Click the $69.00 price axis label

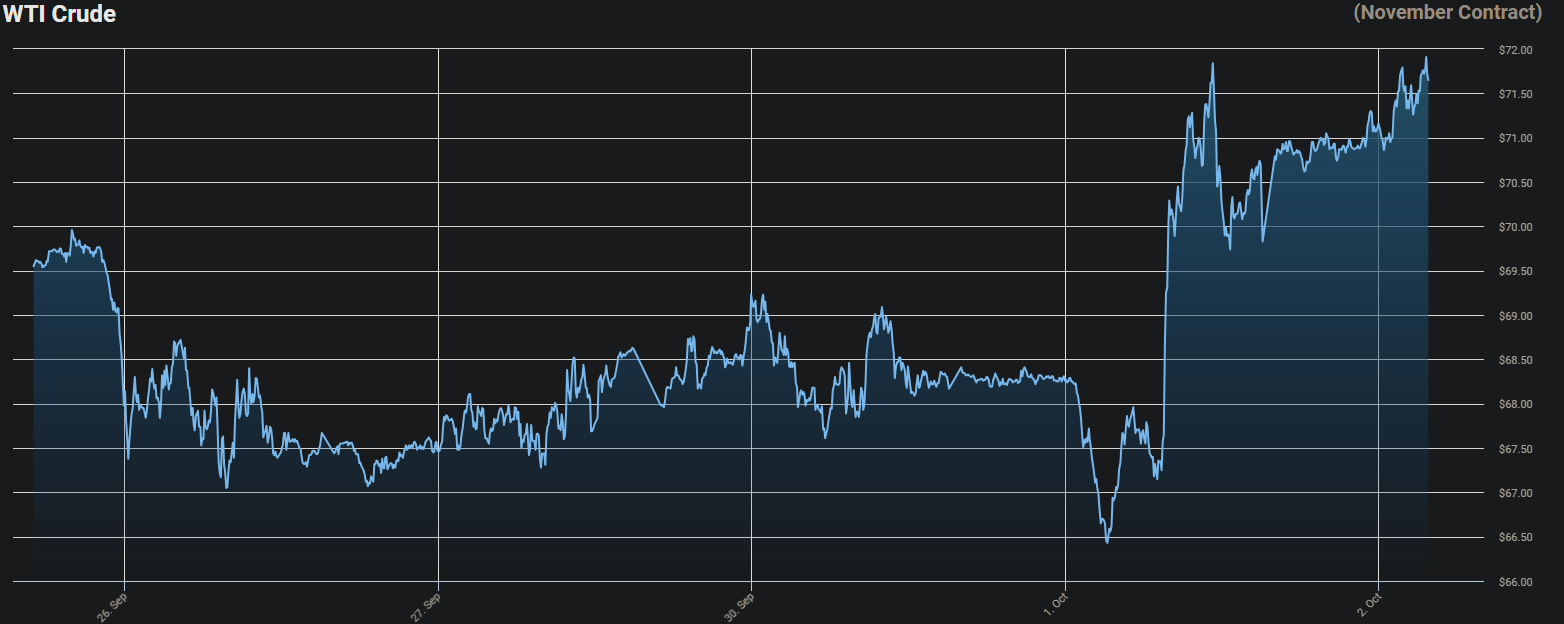pos(1516,316)
